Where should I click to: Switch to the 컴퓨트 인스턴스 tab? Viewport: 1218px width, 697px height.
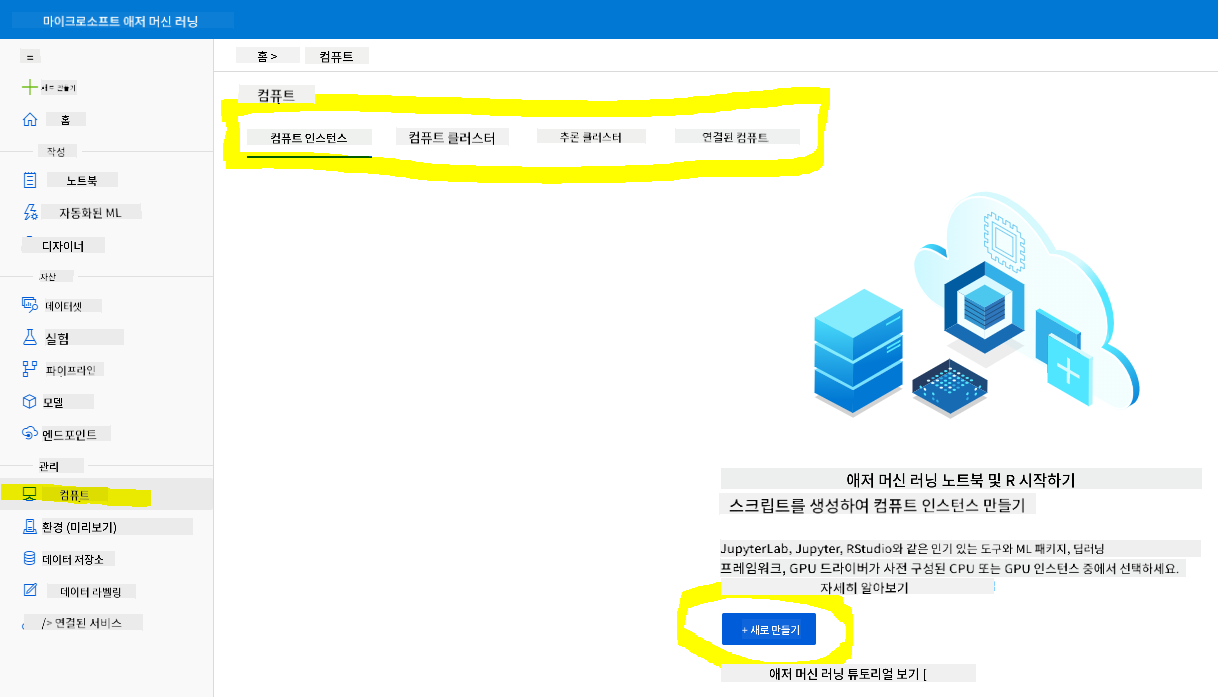309,138
